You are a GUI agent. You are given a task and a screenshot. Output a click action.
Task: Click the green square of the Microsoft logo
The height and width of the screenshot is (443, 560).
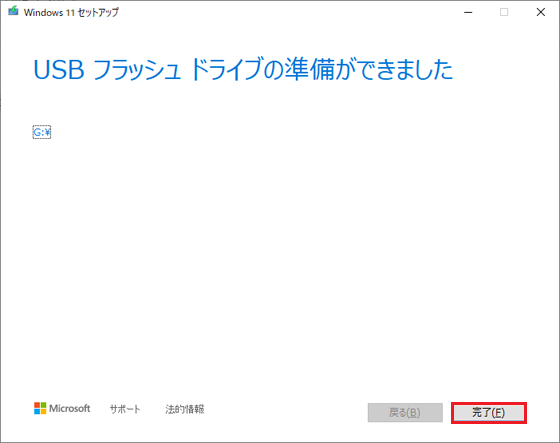(43, 405)
